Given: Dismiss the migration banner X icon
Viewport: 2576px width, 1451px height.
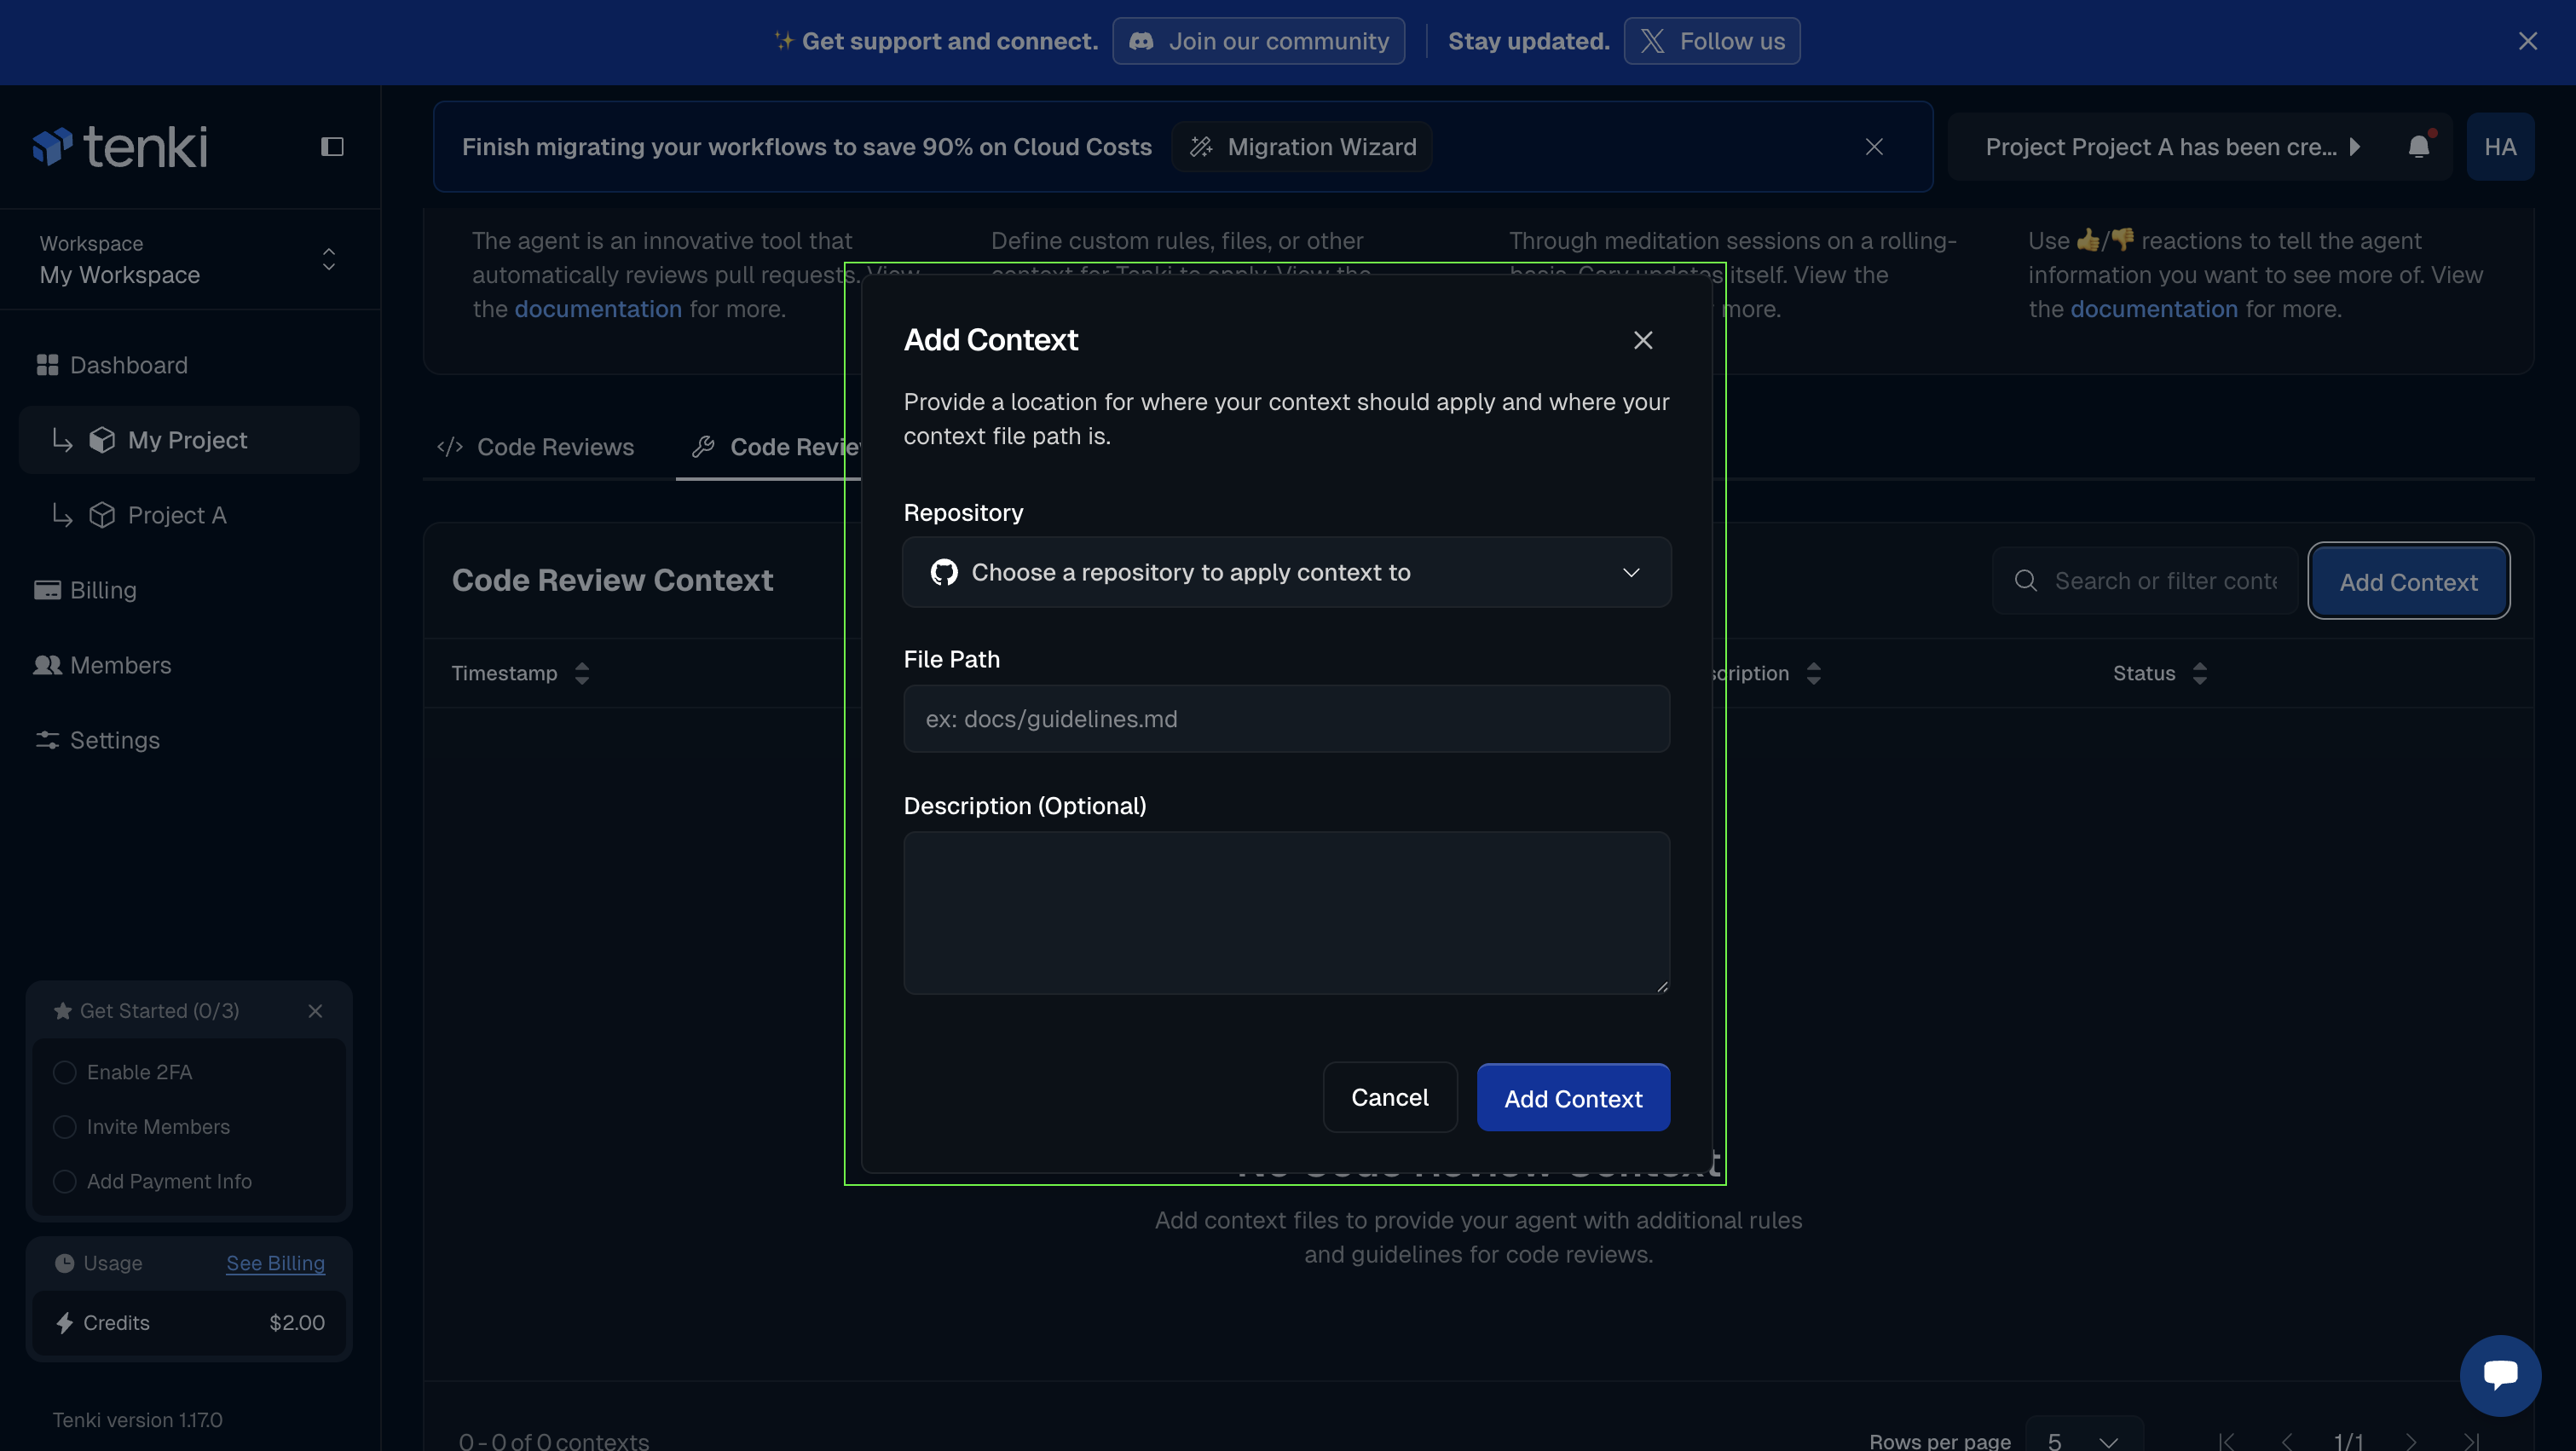Looking at the screenshot, I should pyautogui.click(x=1873, y=147).
